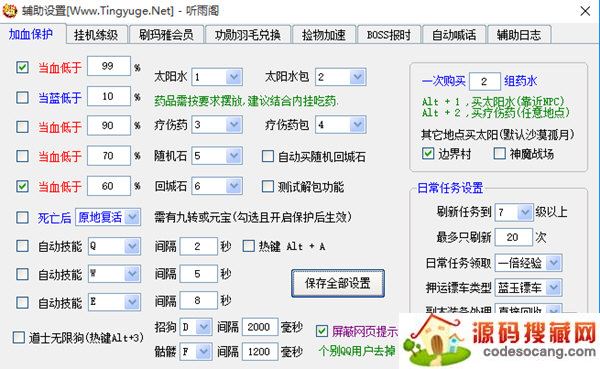Click the HP threshold field showing 70
Image resolution: width=600 pixels, height=369 pixels.
coord(109,155)
